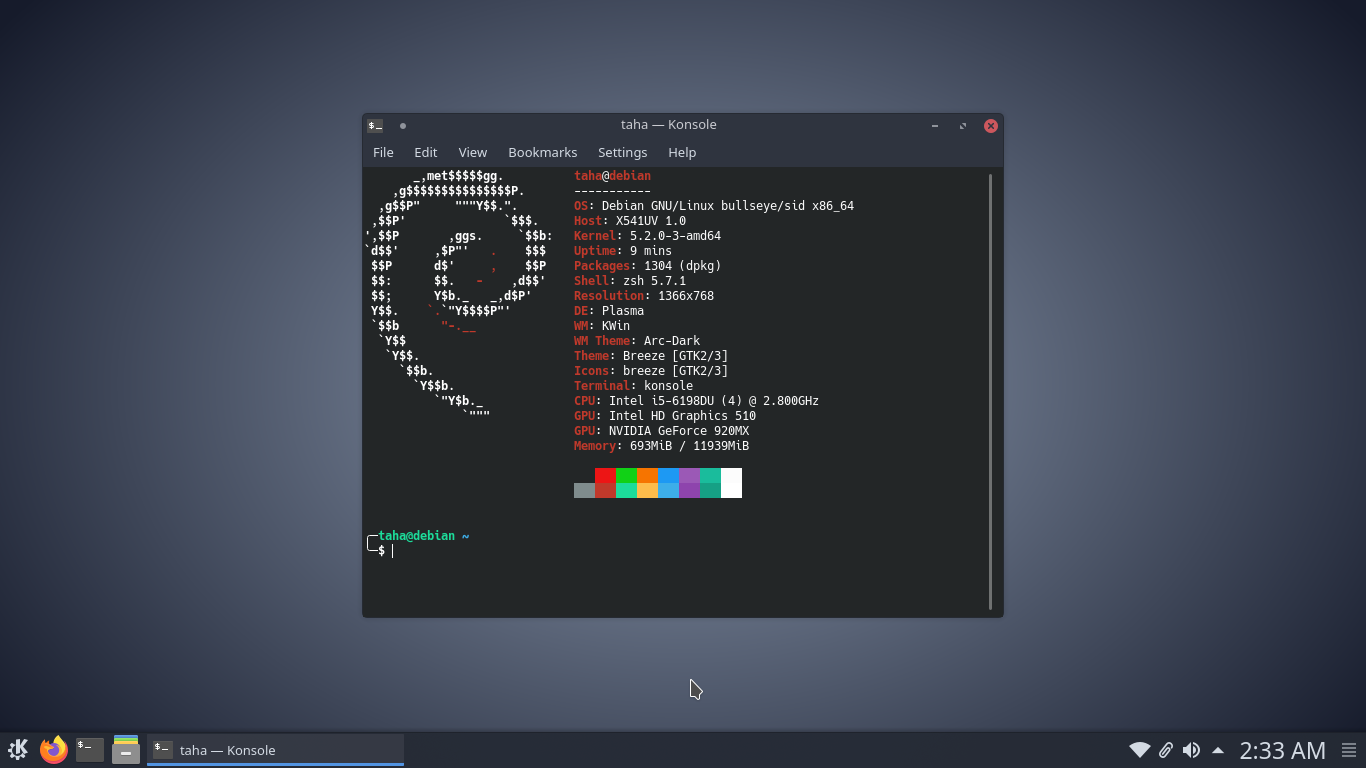This screenshot has width=1366, height=768.
Task: Click the taha@debian neofetch header text
Action: click(x=612, y=176)
